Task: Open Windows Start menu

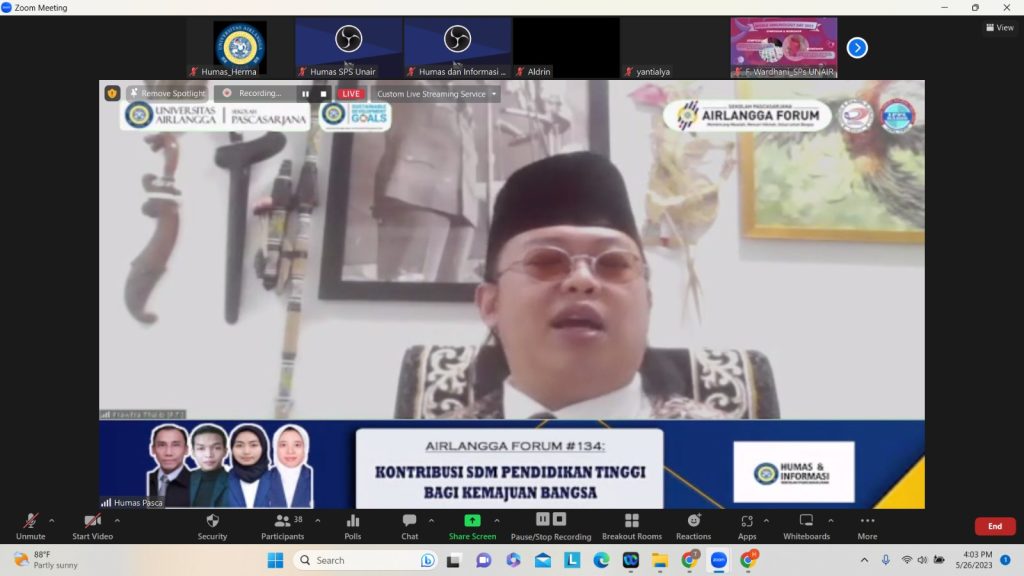Action: (276, 560)
